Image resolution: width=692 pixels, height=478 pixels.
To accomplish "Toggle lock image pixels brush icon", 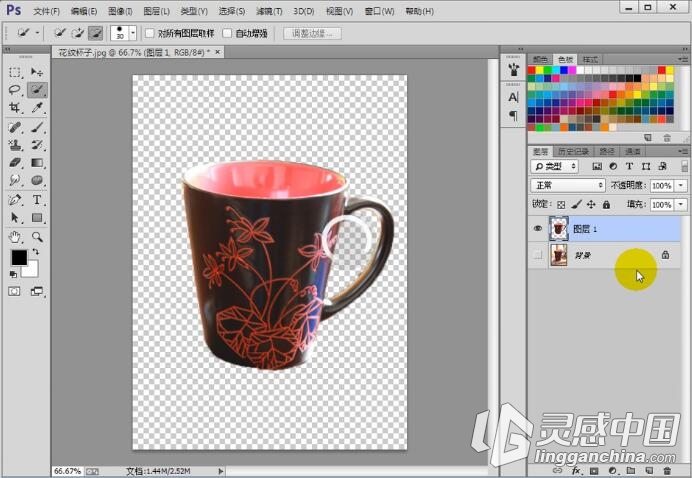I will tap(576, 205).
